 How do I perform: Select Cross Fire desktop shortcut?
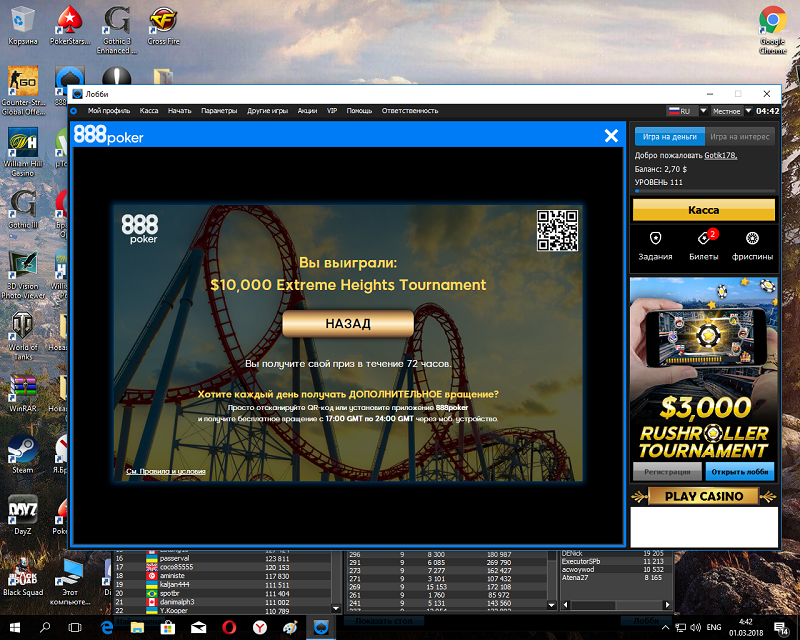tap(163, 26)
